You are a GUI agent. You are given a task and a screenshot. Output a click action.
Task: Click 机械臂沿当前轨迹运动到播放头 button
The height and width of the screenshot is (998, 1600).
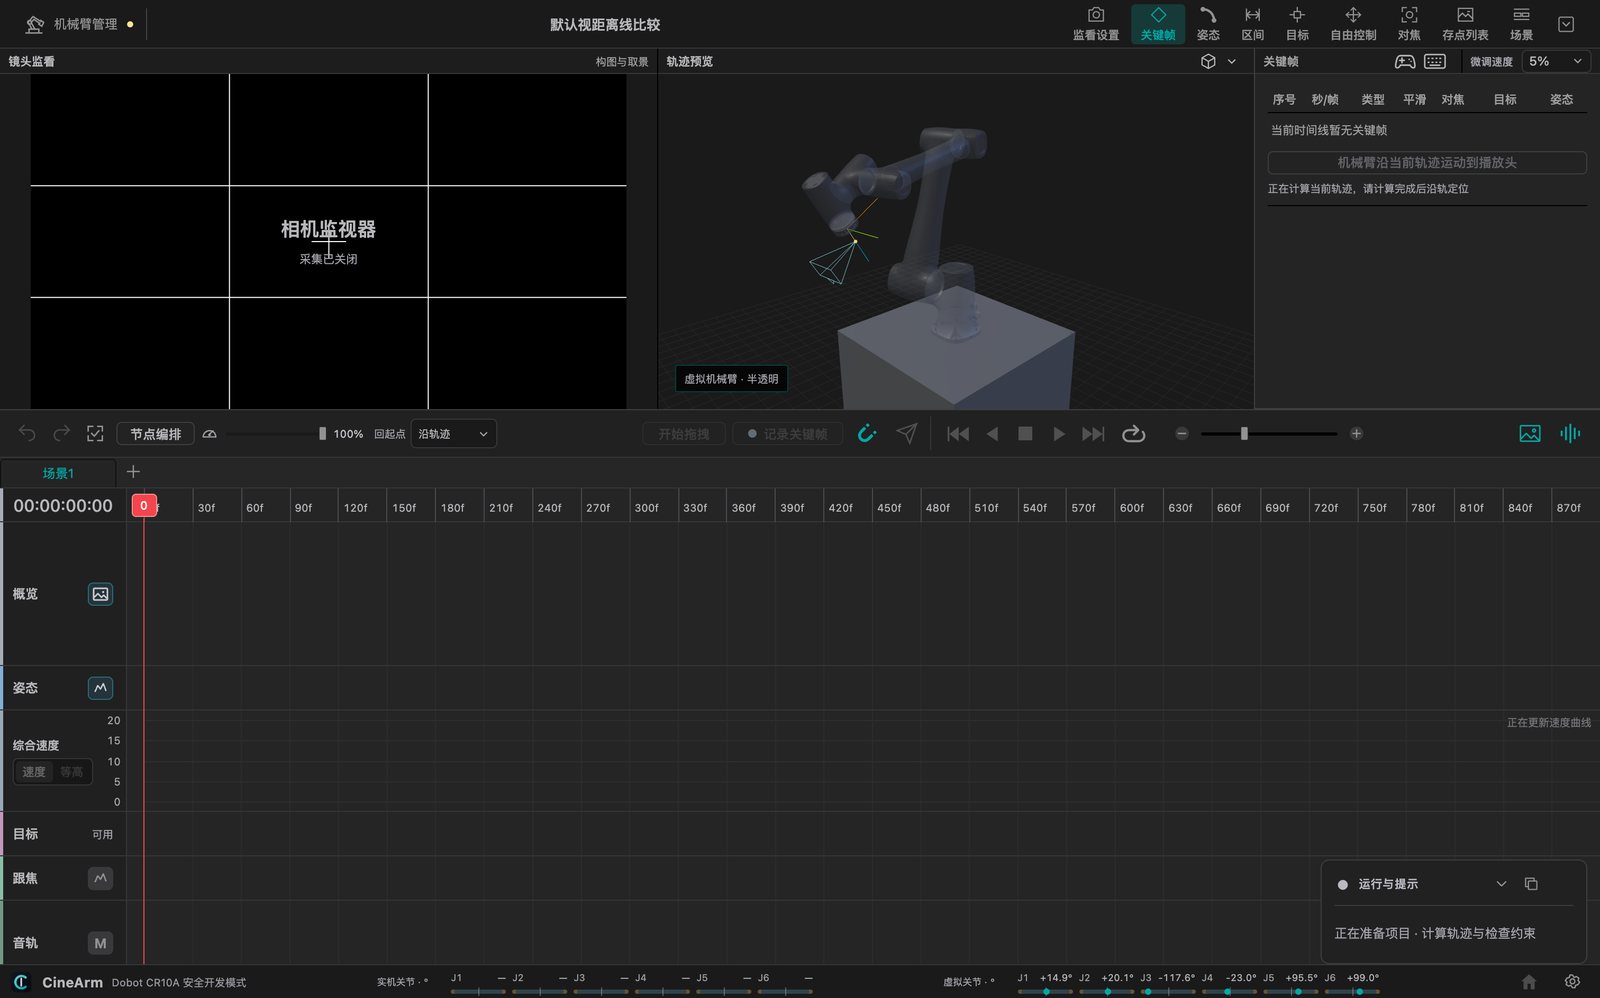pos(1427,162)
